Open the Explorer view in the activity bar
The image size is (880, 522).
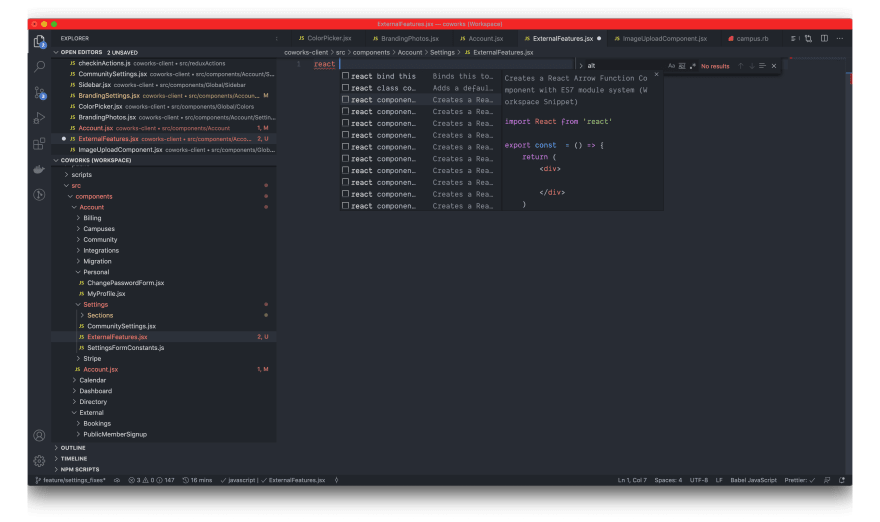pos(39,41)
